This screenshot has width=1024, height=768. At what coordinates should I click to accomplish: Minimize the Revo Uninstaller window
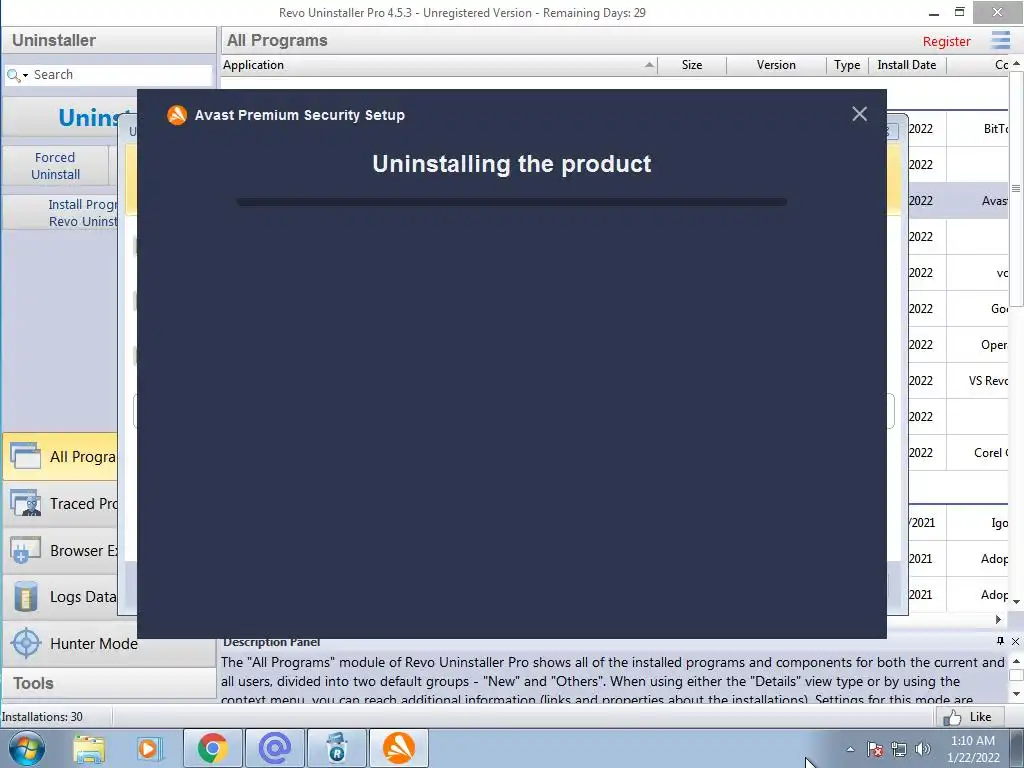pyautogui.click(x=934, y=12)
